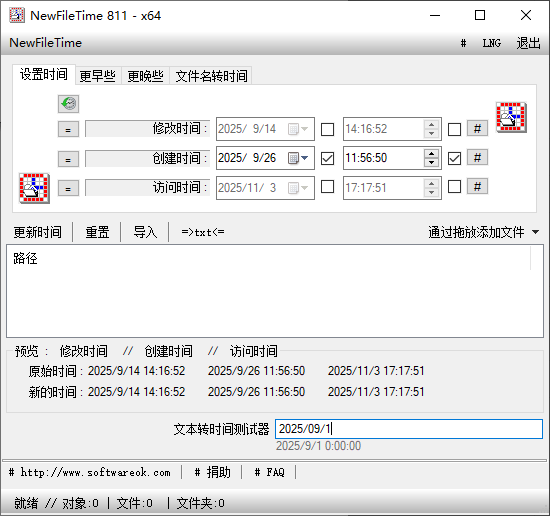Click the =>txt<= button

pyautogui.click(x=203, y=232)
